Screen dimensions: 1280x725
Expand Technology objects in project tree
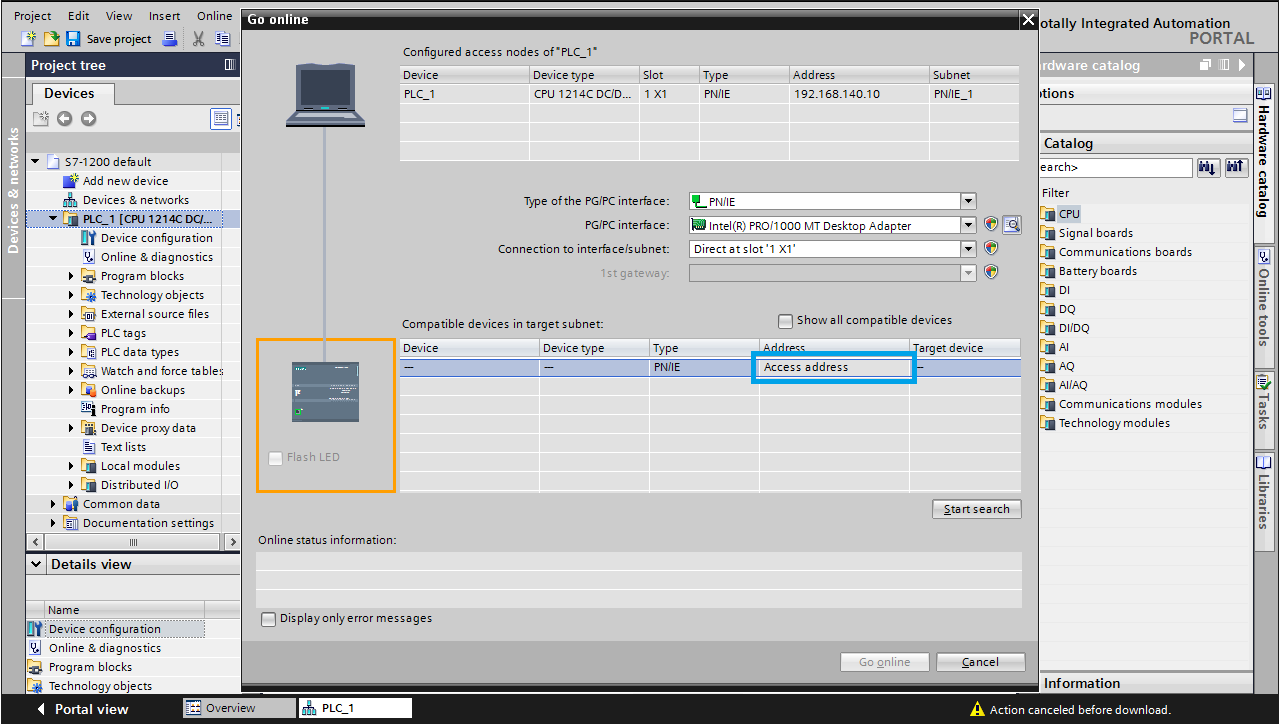(x=72, y=295)
